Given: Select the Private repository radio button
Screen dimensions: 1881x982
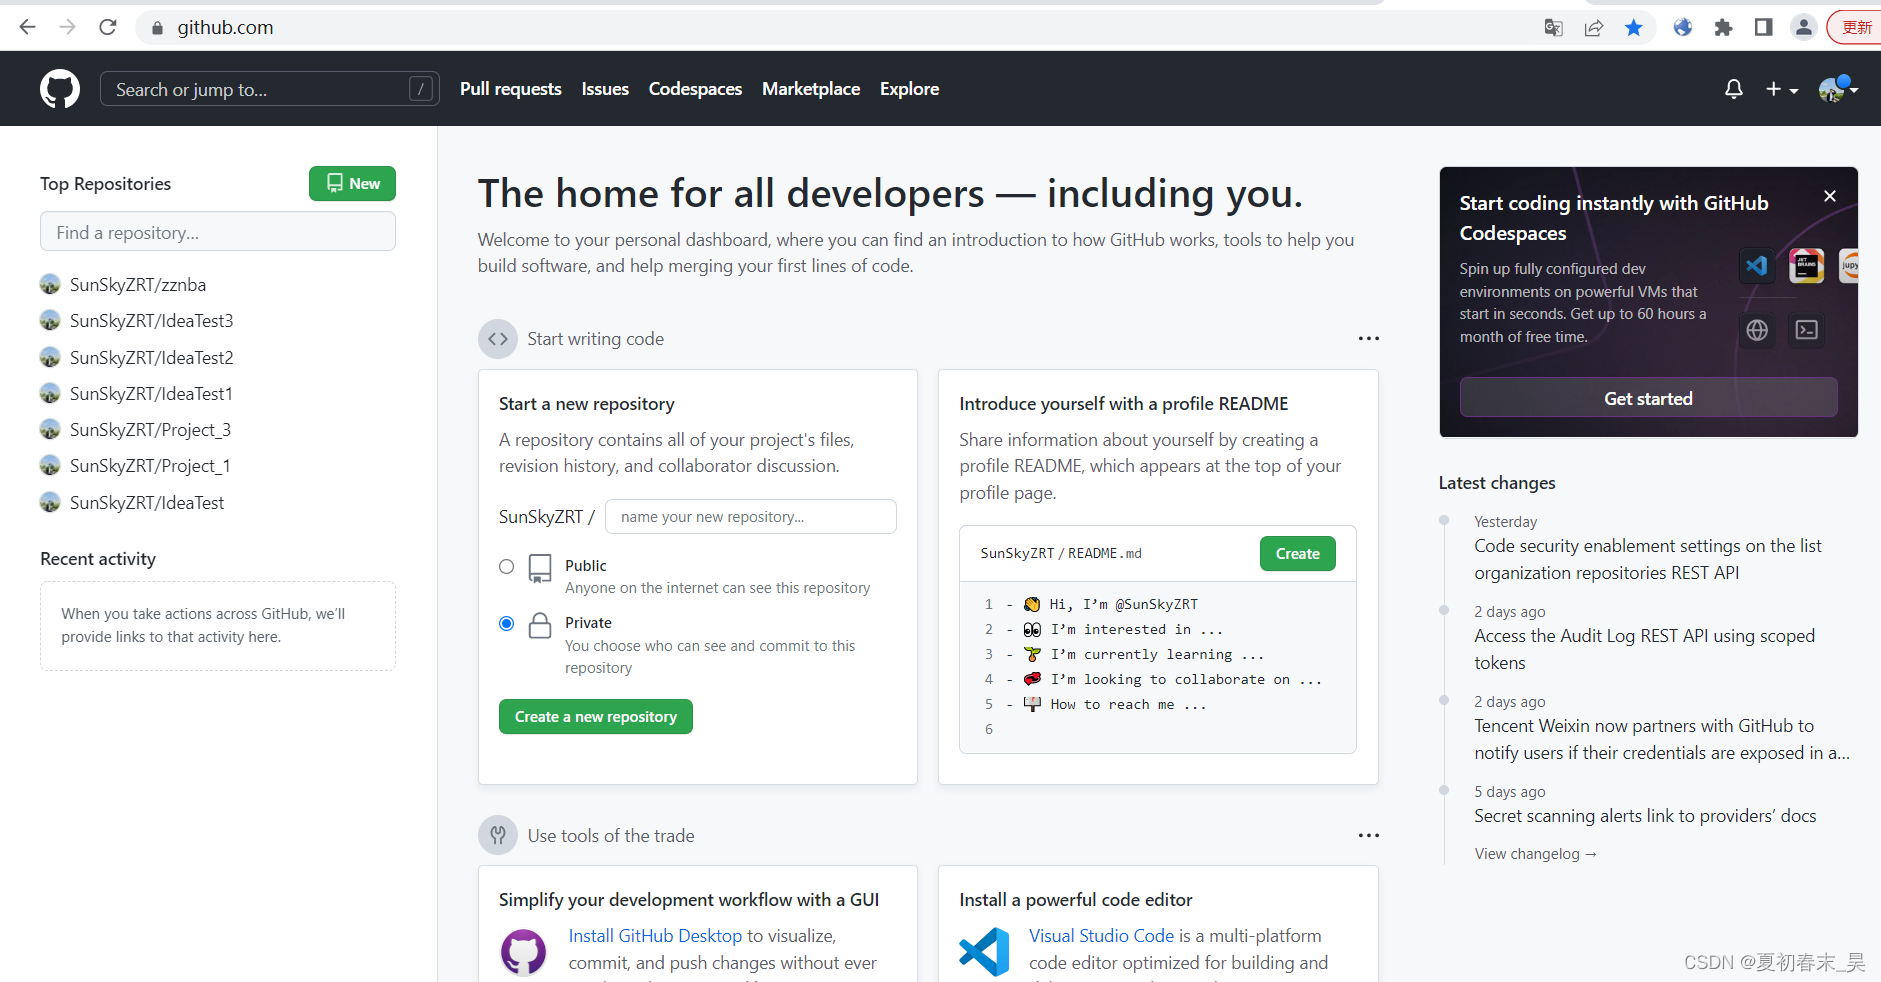Looking at the screenshot, I should (x=507, y=624).
